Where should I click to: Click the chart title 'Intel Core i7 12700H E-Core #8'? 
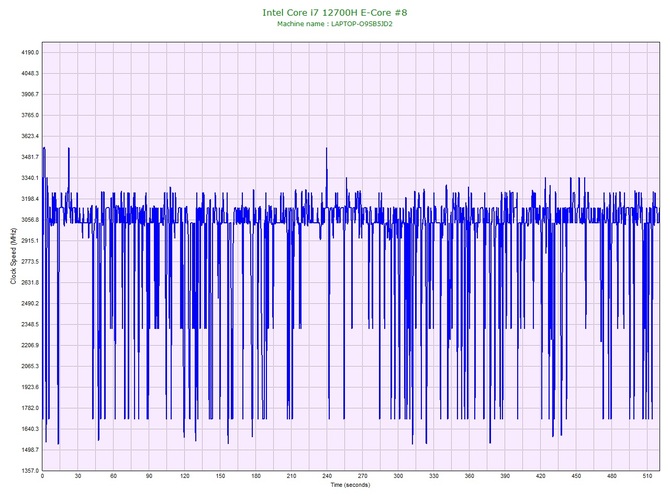point(335,12)
